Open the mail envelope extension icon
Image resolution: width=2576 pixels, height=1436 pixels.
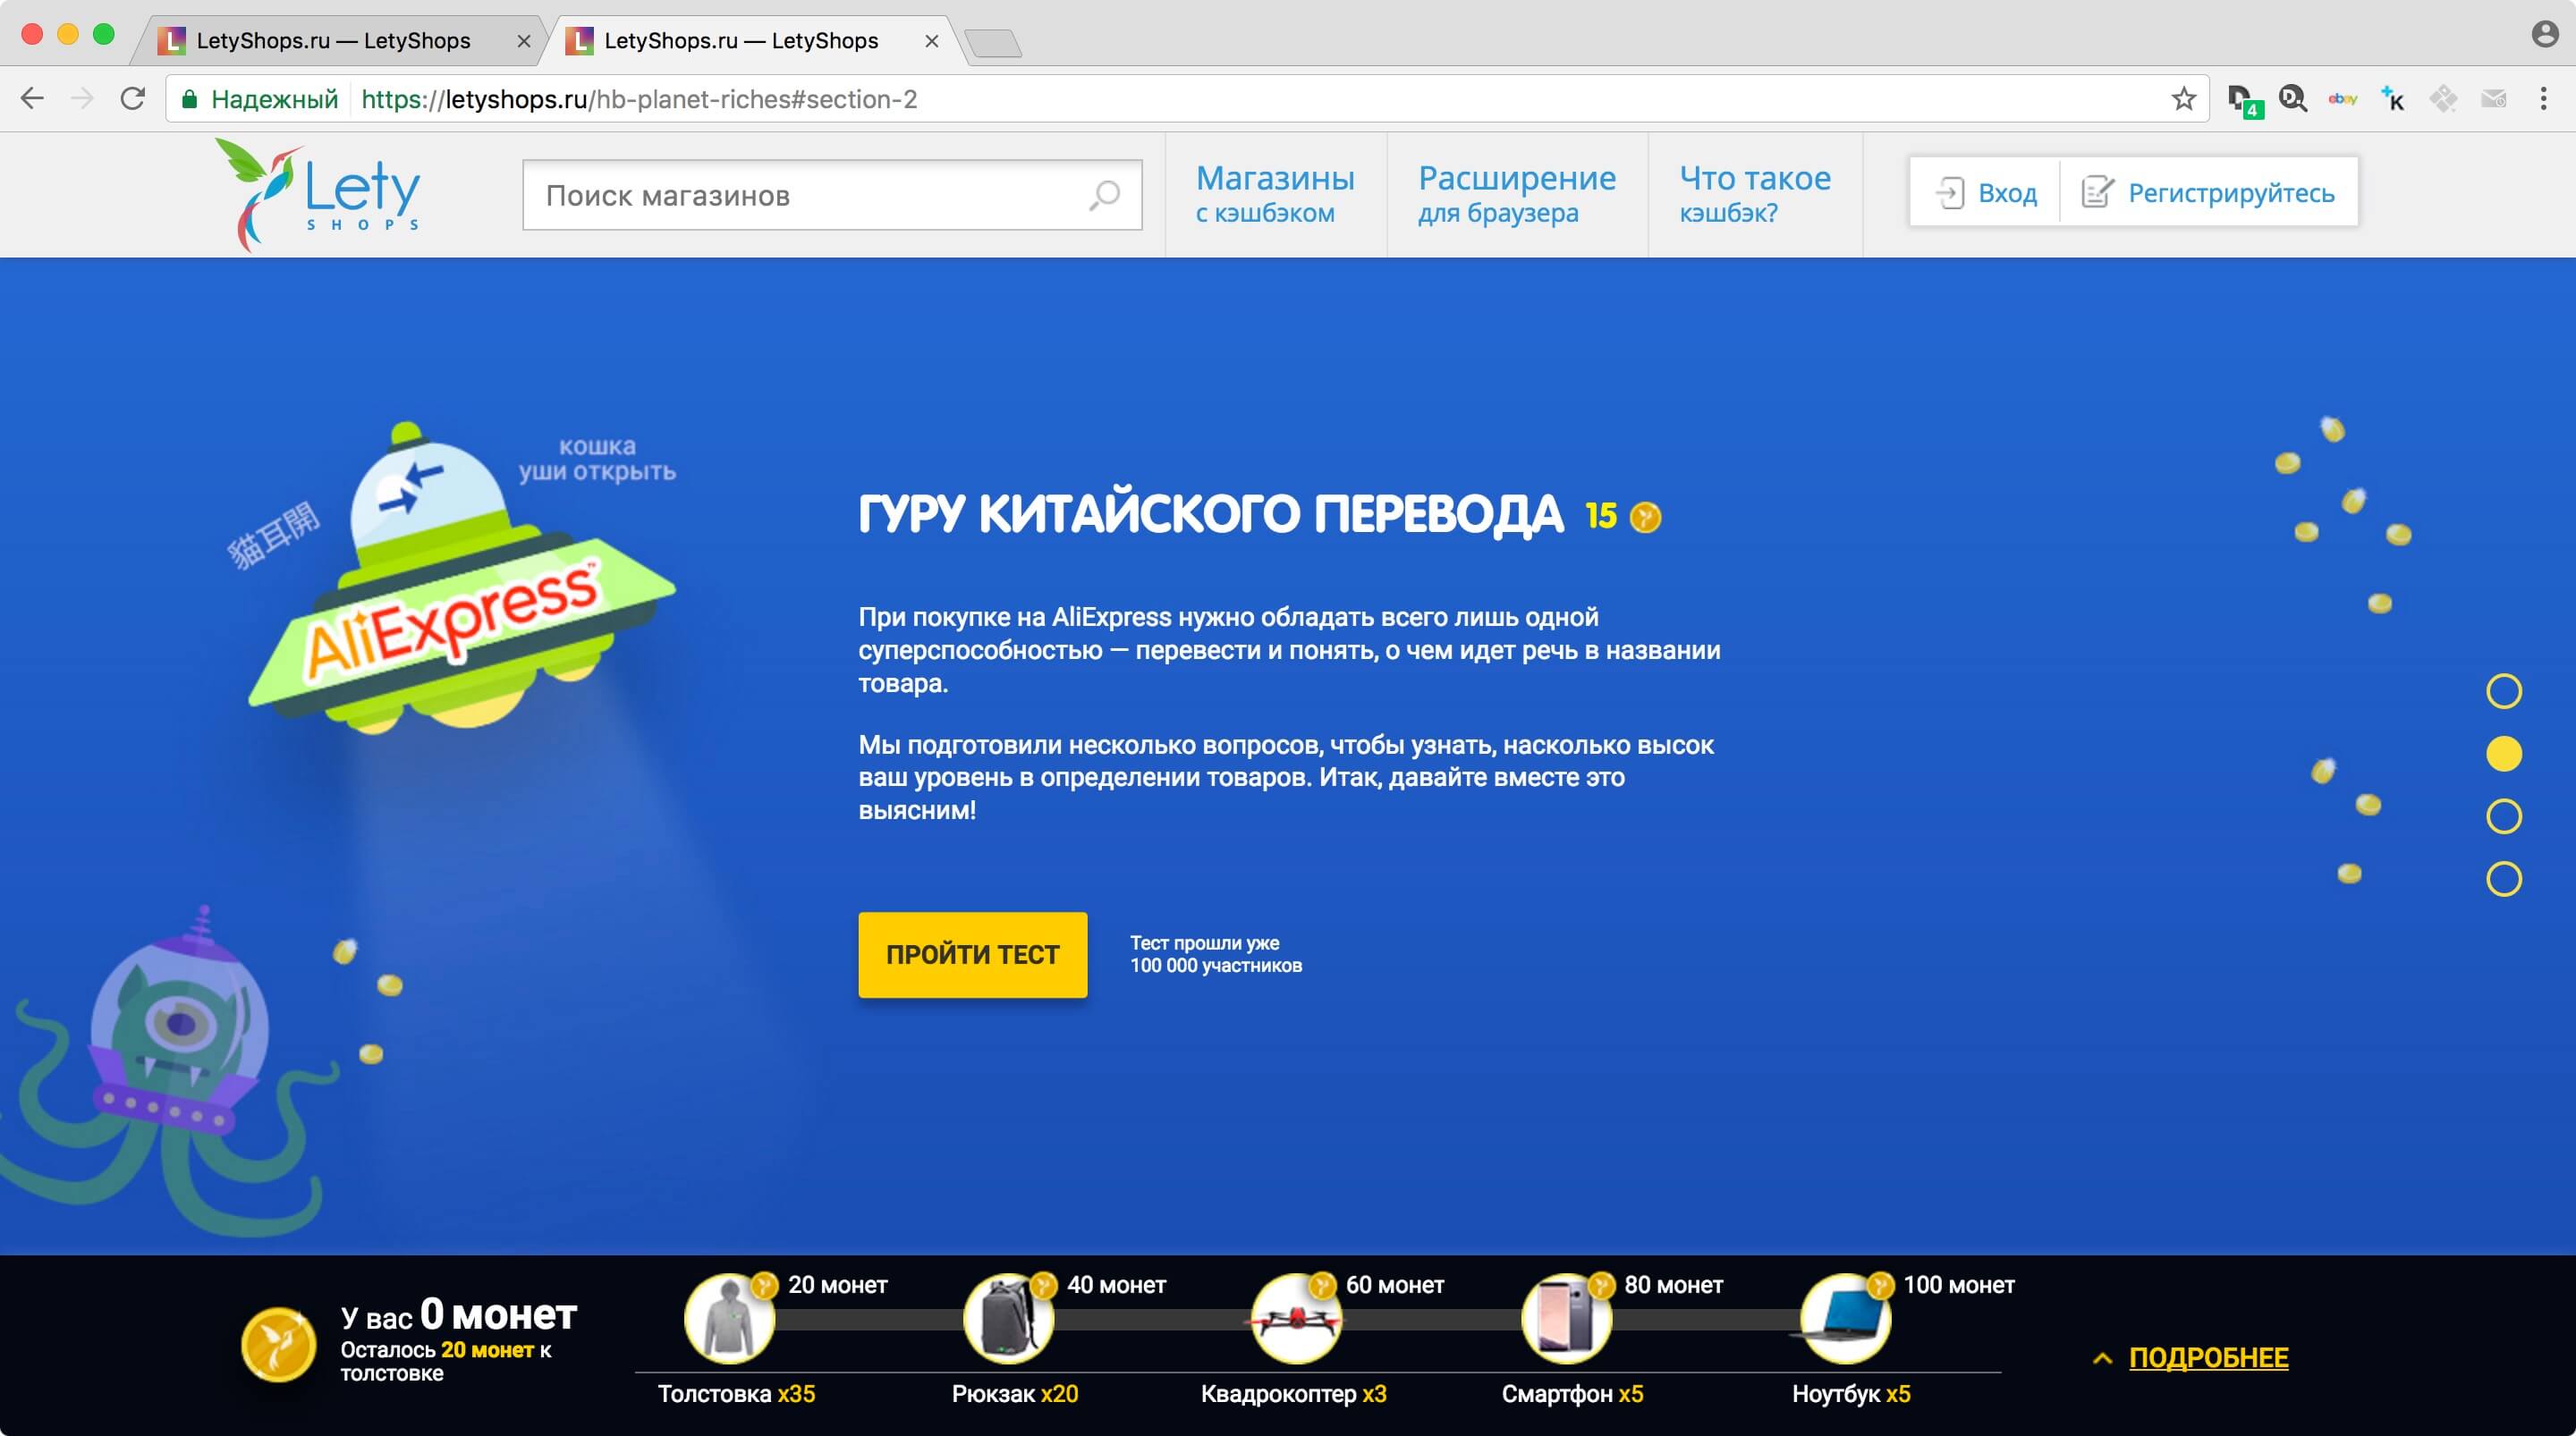(2493, 98)
